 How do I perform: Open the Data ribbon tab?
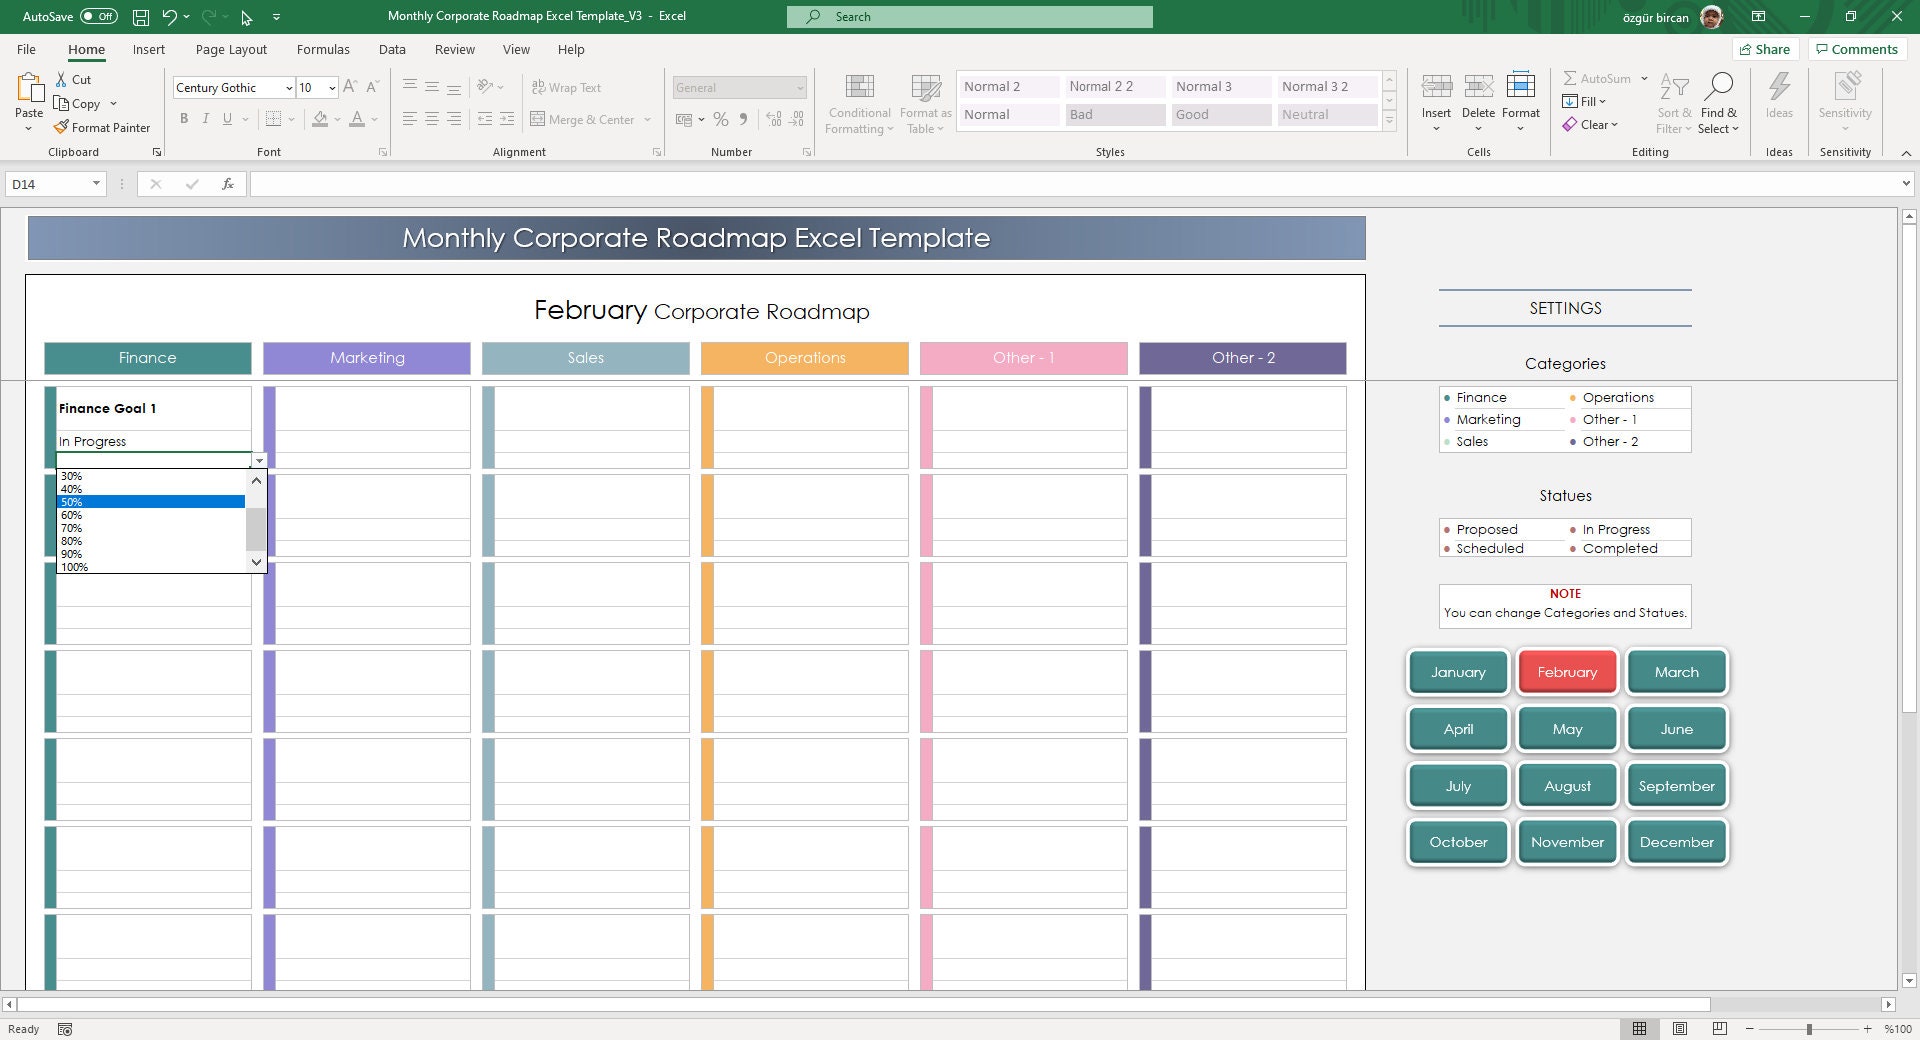click(x=392, y=49)
